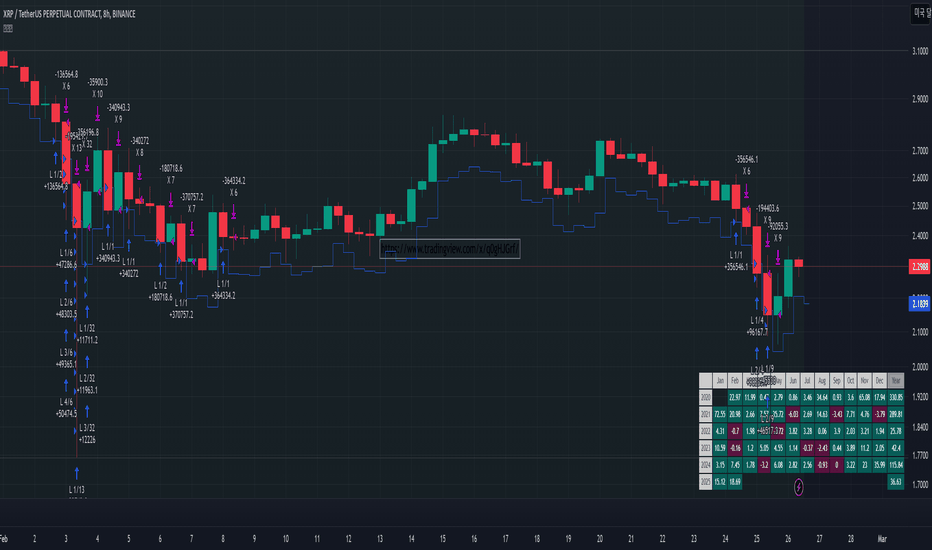Select the Jun column header in returns table

(x=793, y=381)
